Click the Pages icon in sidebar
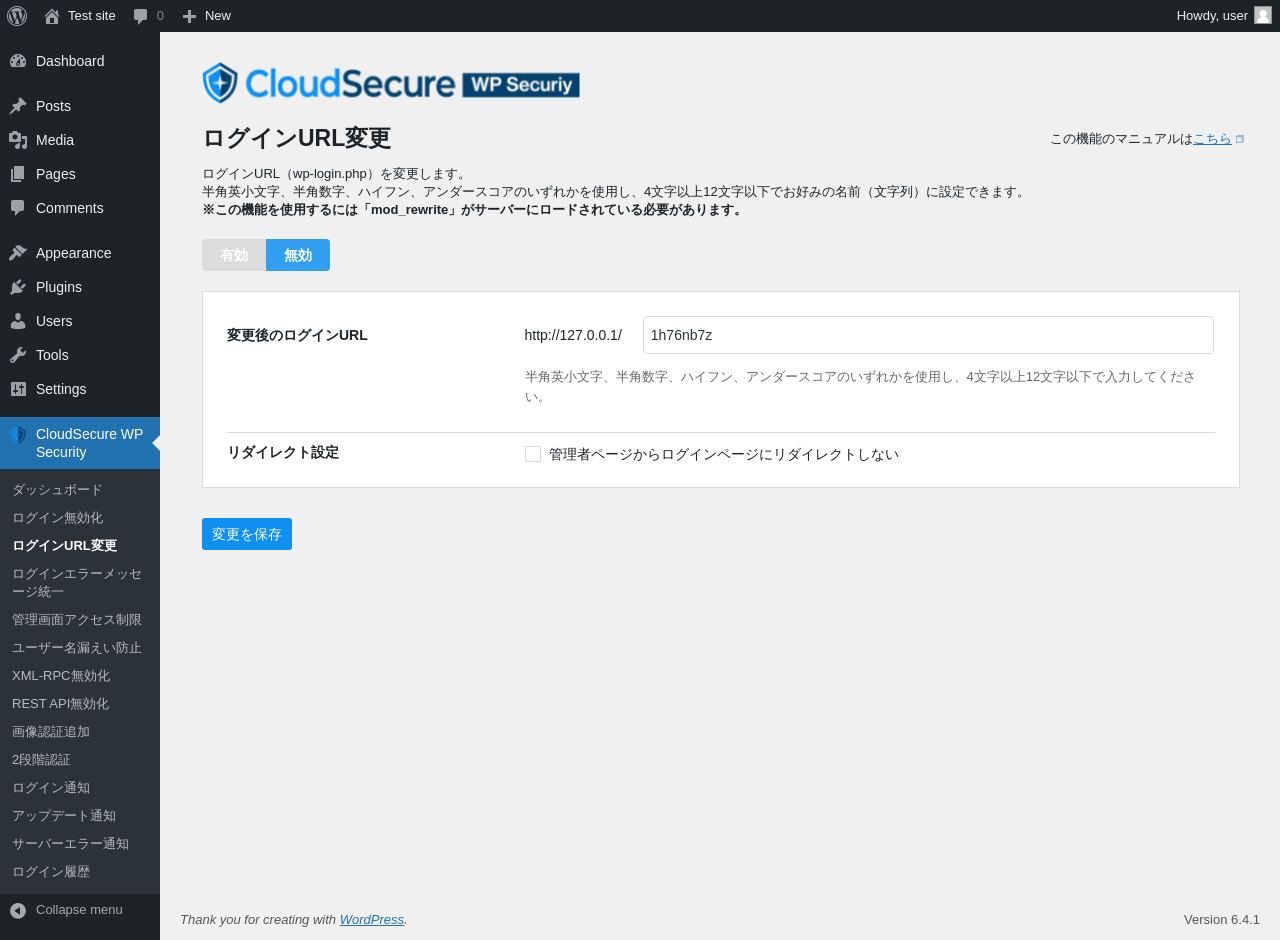This screenshot has width=1280, height=940. click(x=18, y=174)
